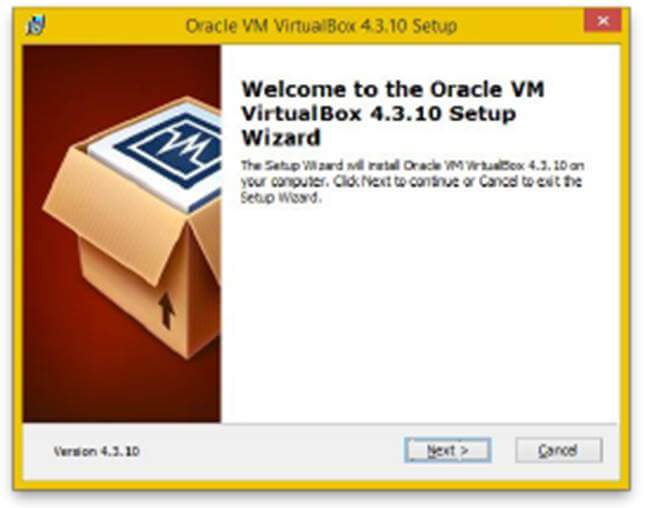The width and height of the screenshot is (650, 508).
Task: Click the Next > button
Action: (448, 450)
